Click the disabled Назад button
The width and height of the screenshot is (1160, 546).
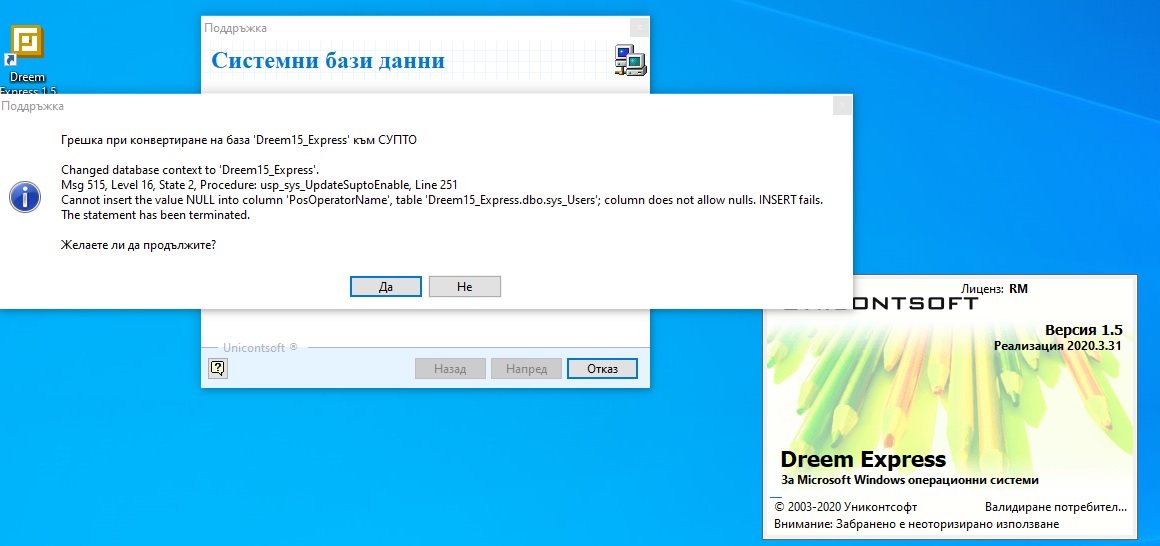click(x=450, y=368)
